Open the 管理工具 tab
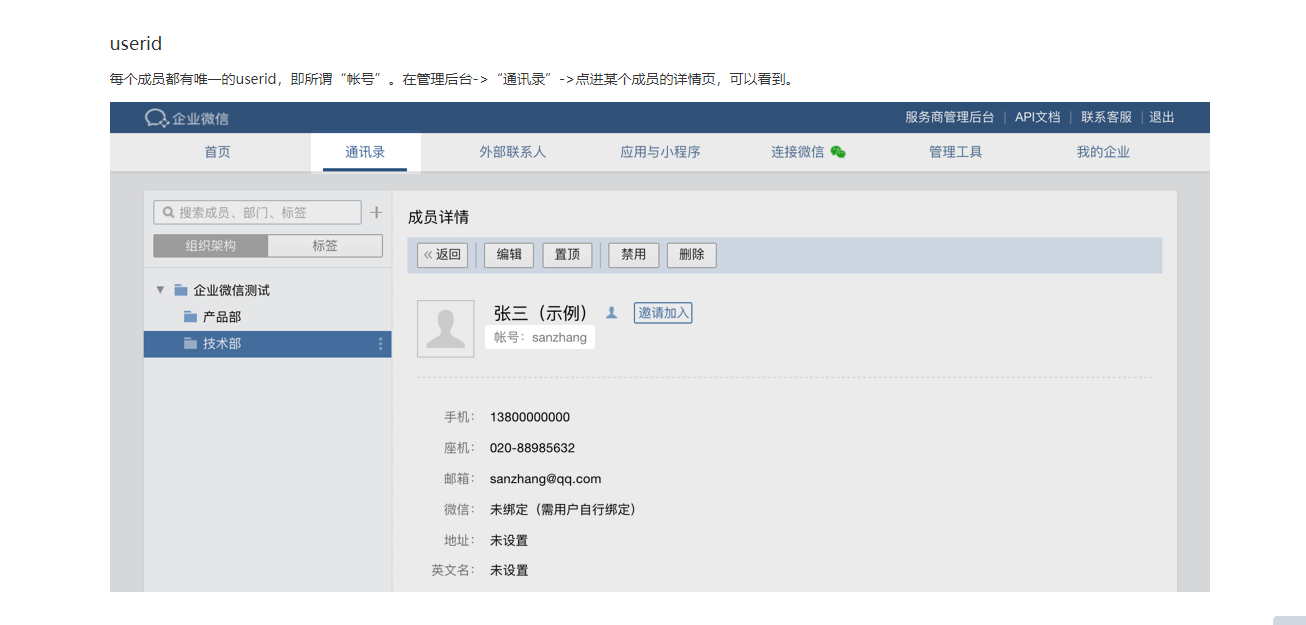 [x=955, y=152]
